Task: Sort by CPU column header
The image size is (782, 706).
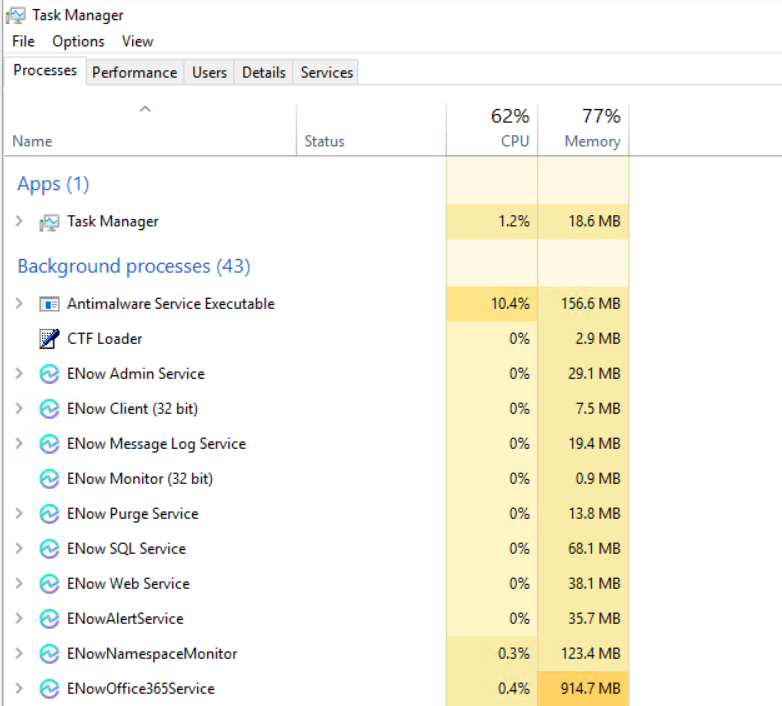Action: pos(492,130)
